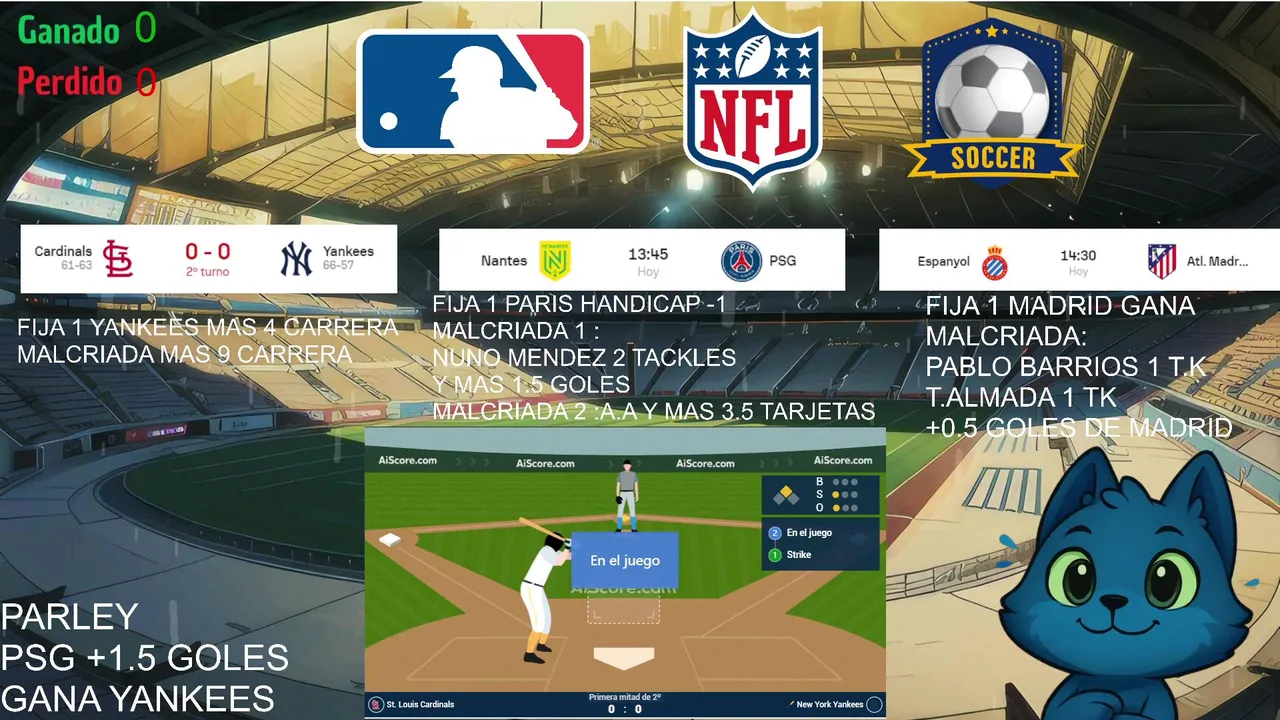Click the St. Louis Cardinals footer logo
1280x720 pixels.
click(x=375, y=705)
